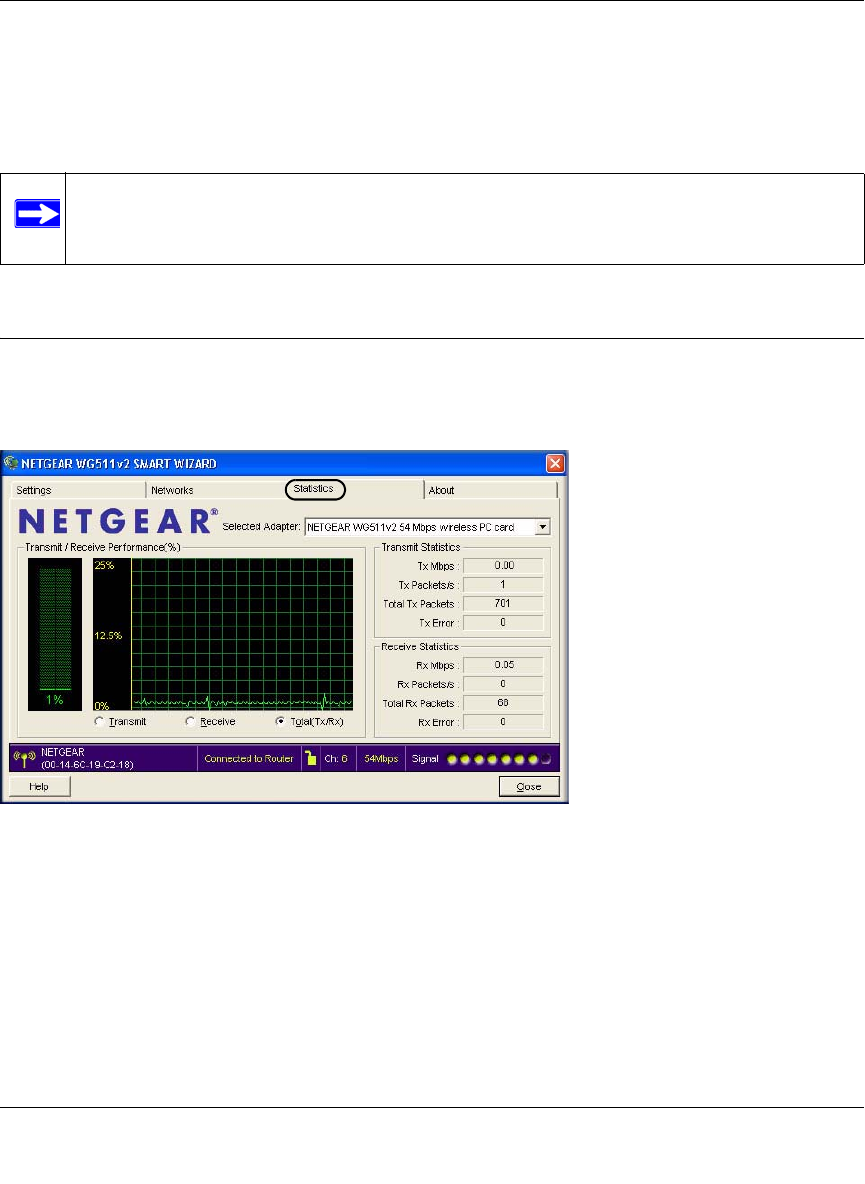Click the Connected to Router status text

pos(249,759)
